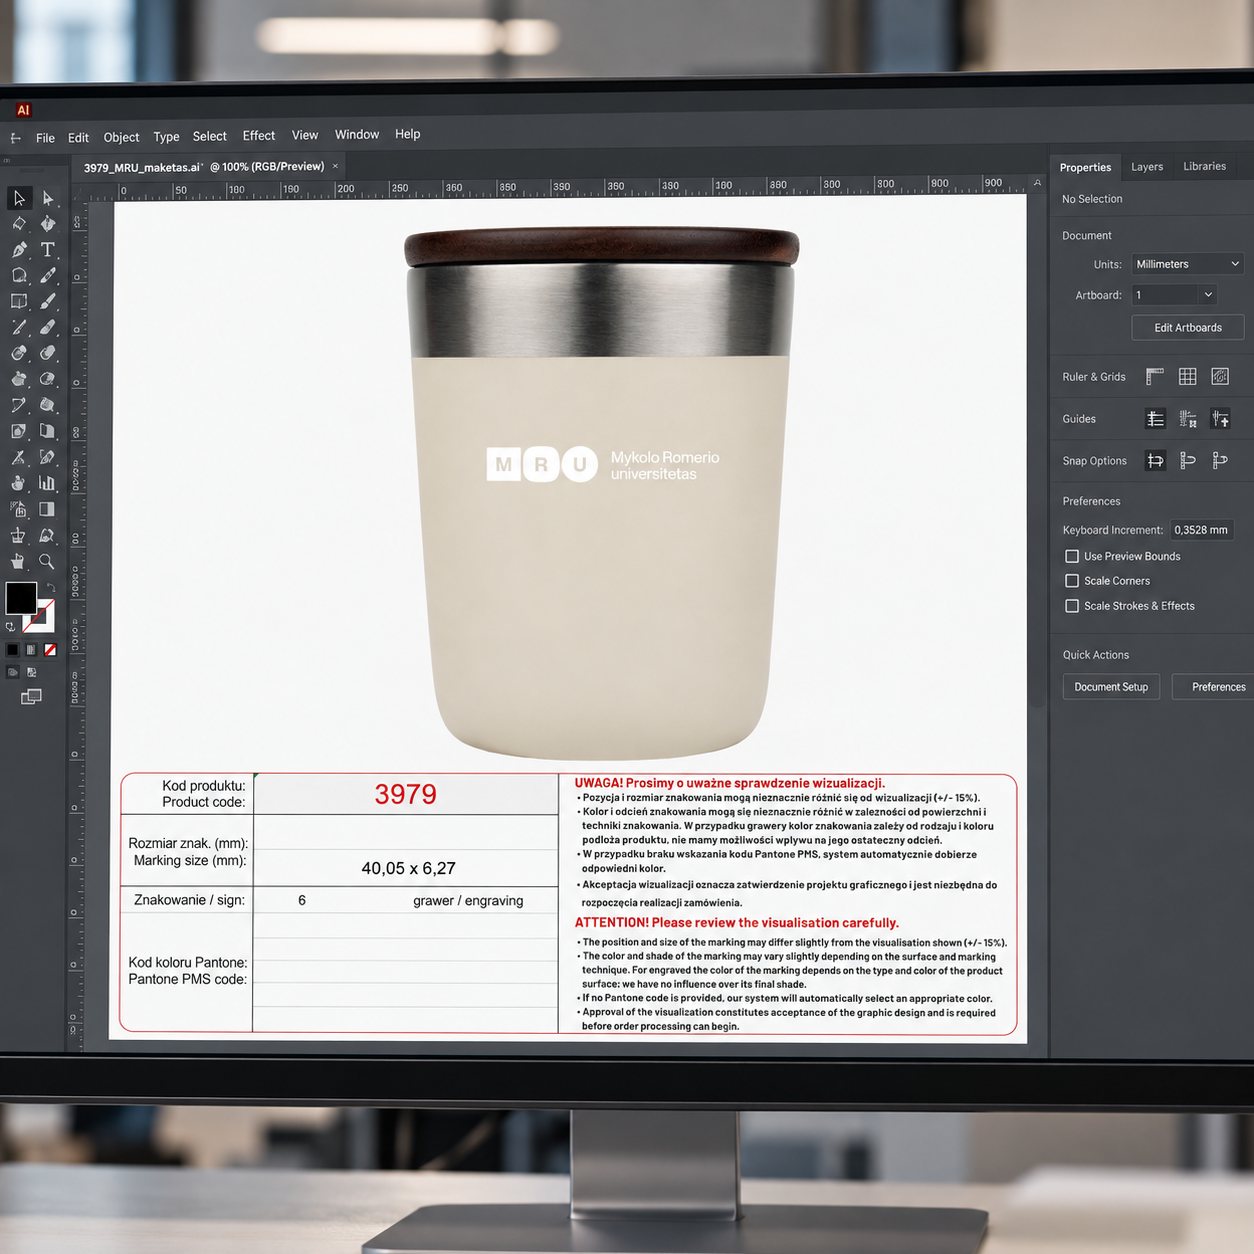This screenshot has height=1254, width=1254.
Task: Open the View menu
Action: [x=305, y=135]
